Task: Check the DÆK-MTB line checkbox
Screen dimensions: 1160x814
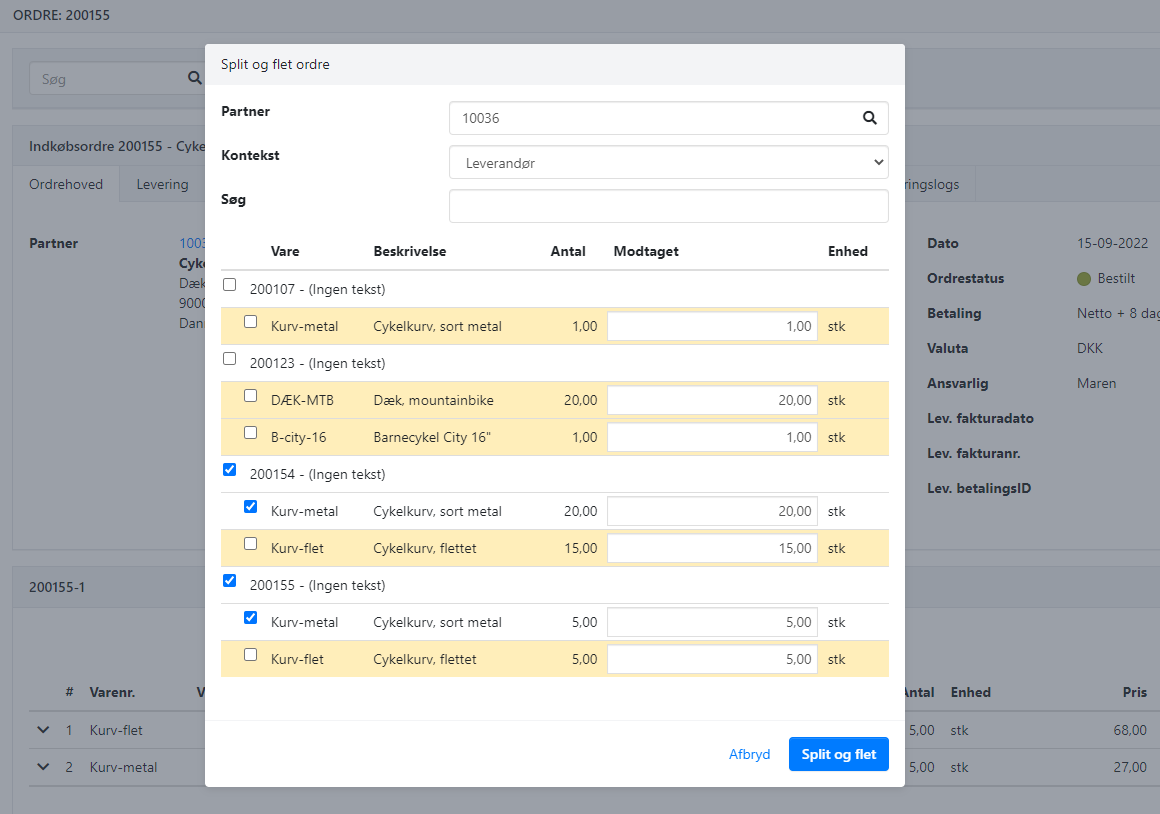Action: (x=251, y=396)
